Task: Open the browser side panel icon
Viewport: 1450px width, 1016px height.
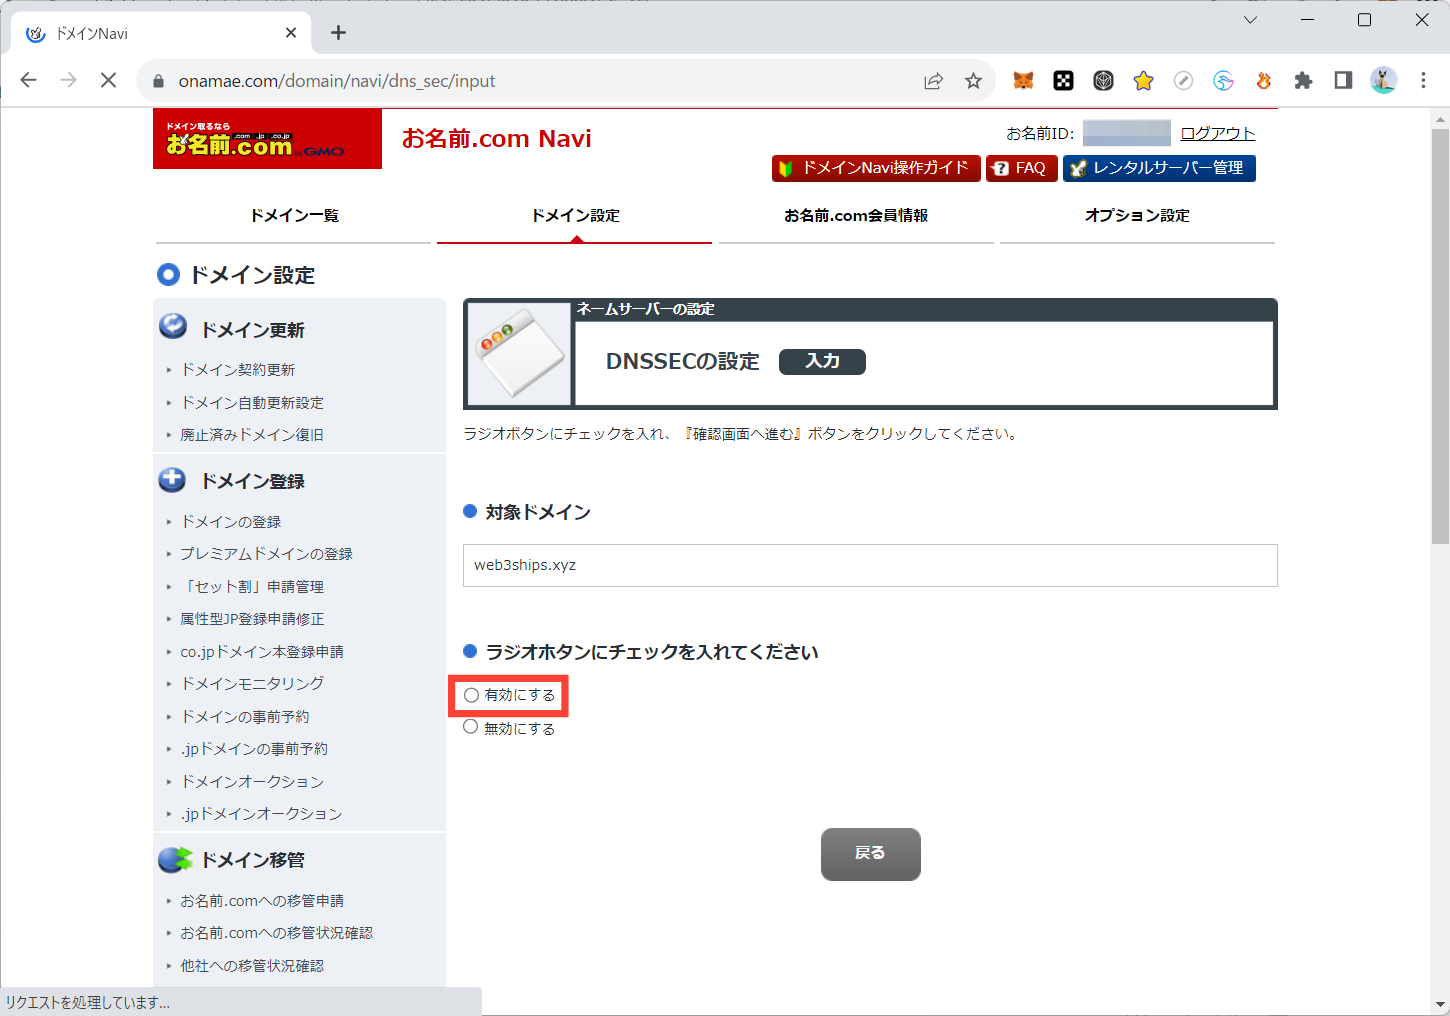Action: [1343, 81]
